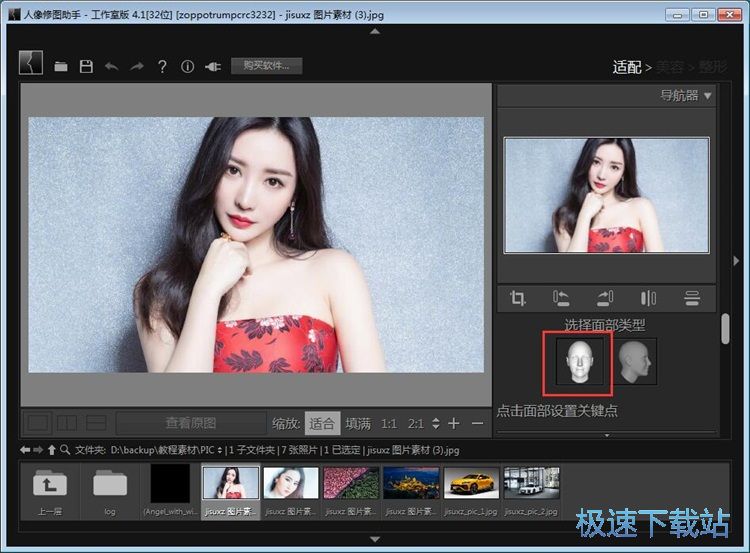
Task: Expand the controls panel down arrow
Action: [x=607, y=435]
